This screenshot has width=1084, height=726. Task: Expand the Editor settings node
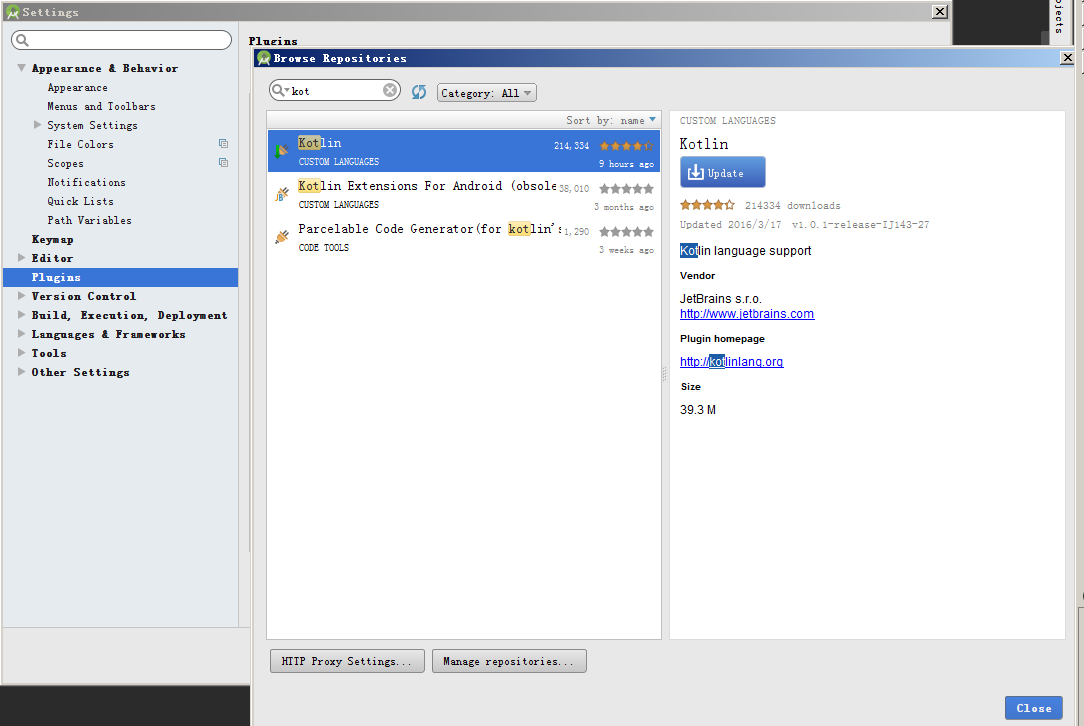(21, 257)
